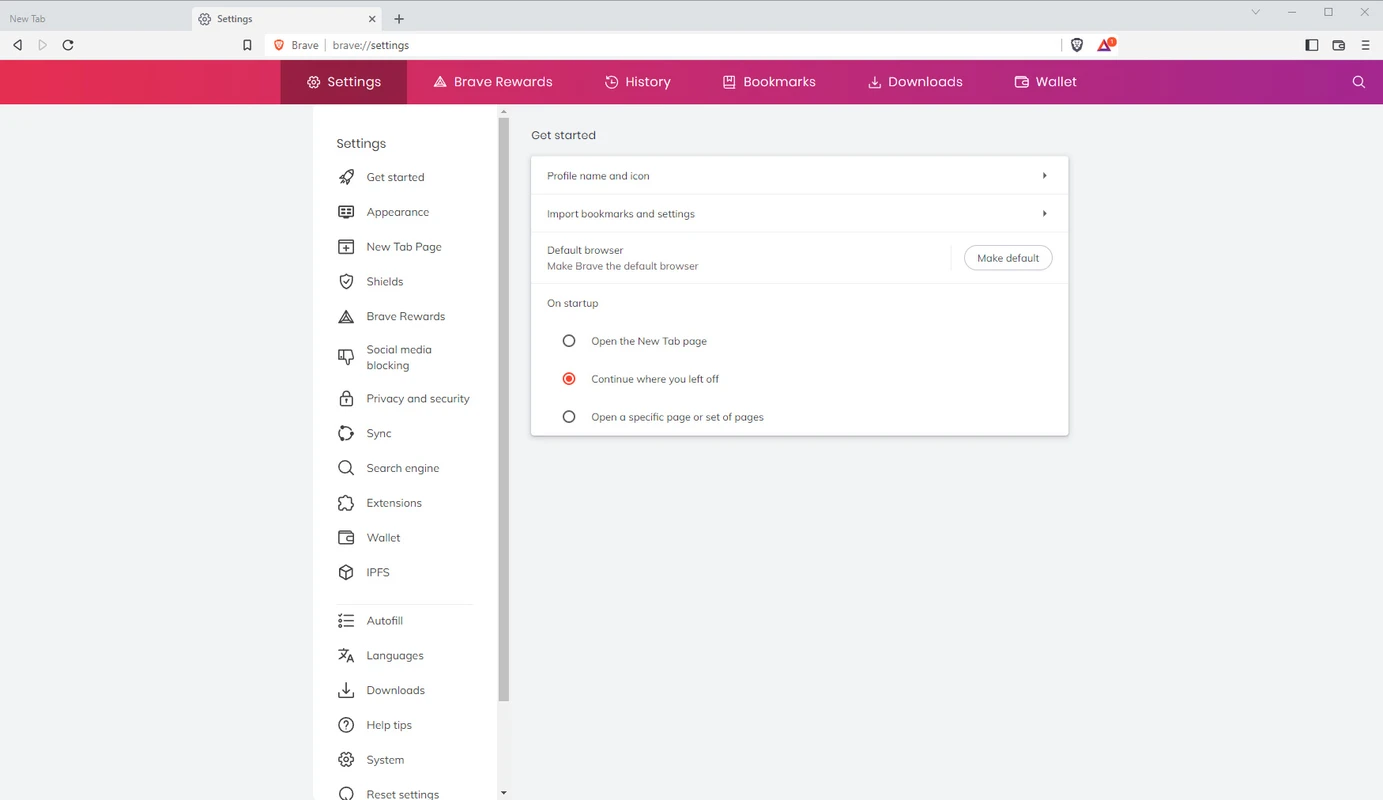Click the IPFS cube icon
Image resolution: width=1383 pixels, height=800 pixels.
click(346, 572)
